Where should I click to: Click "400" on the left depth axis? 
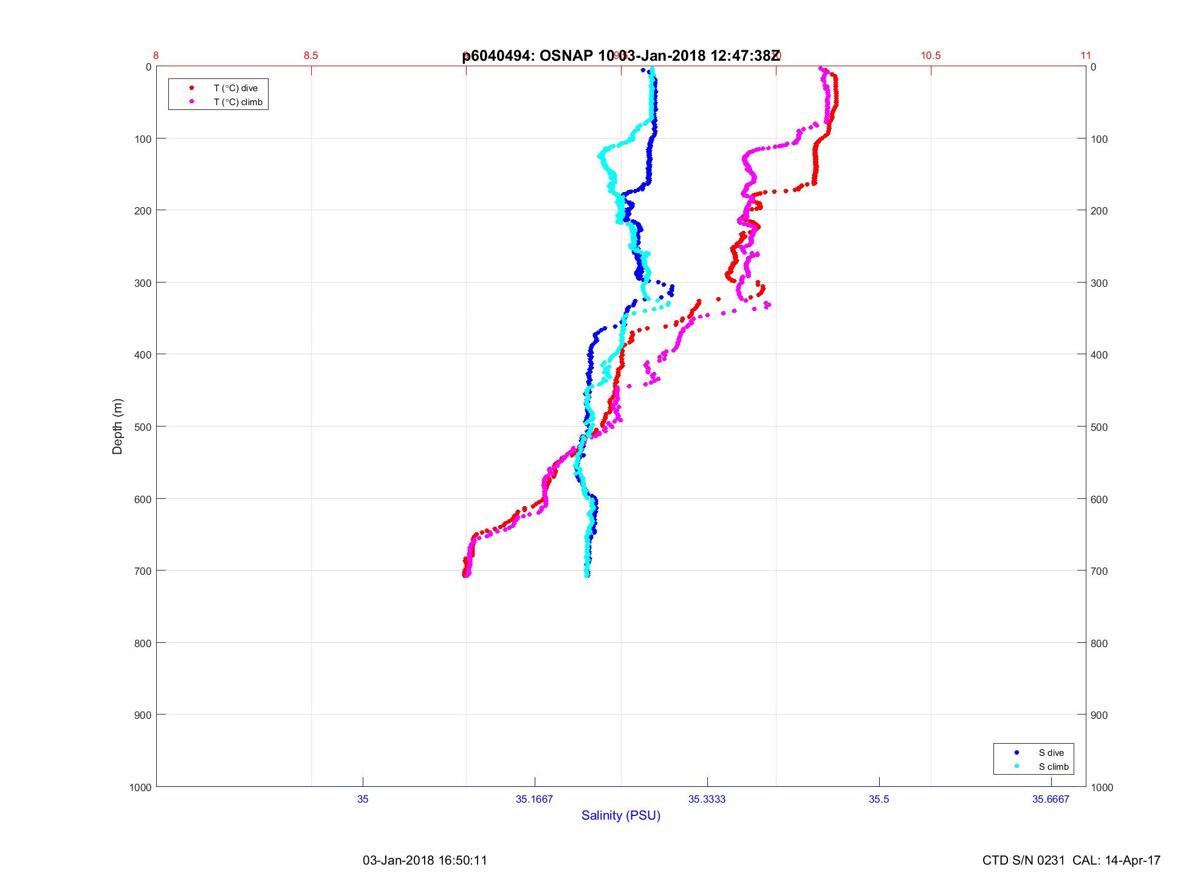tap(142, 355)
